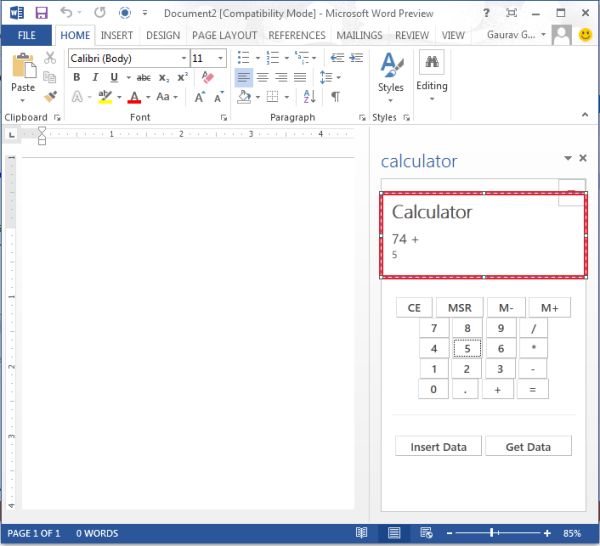The height and width of the screenshot is (546, 600).
Task: Switch to Web Layout view
Action: coord(426,533)
